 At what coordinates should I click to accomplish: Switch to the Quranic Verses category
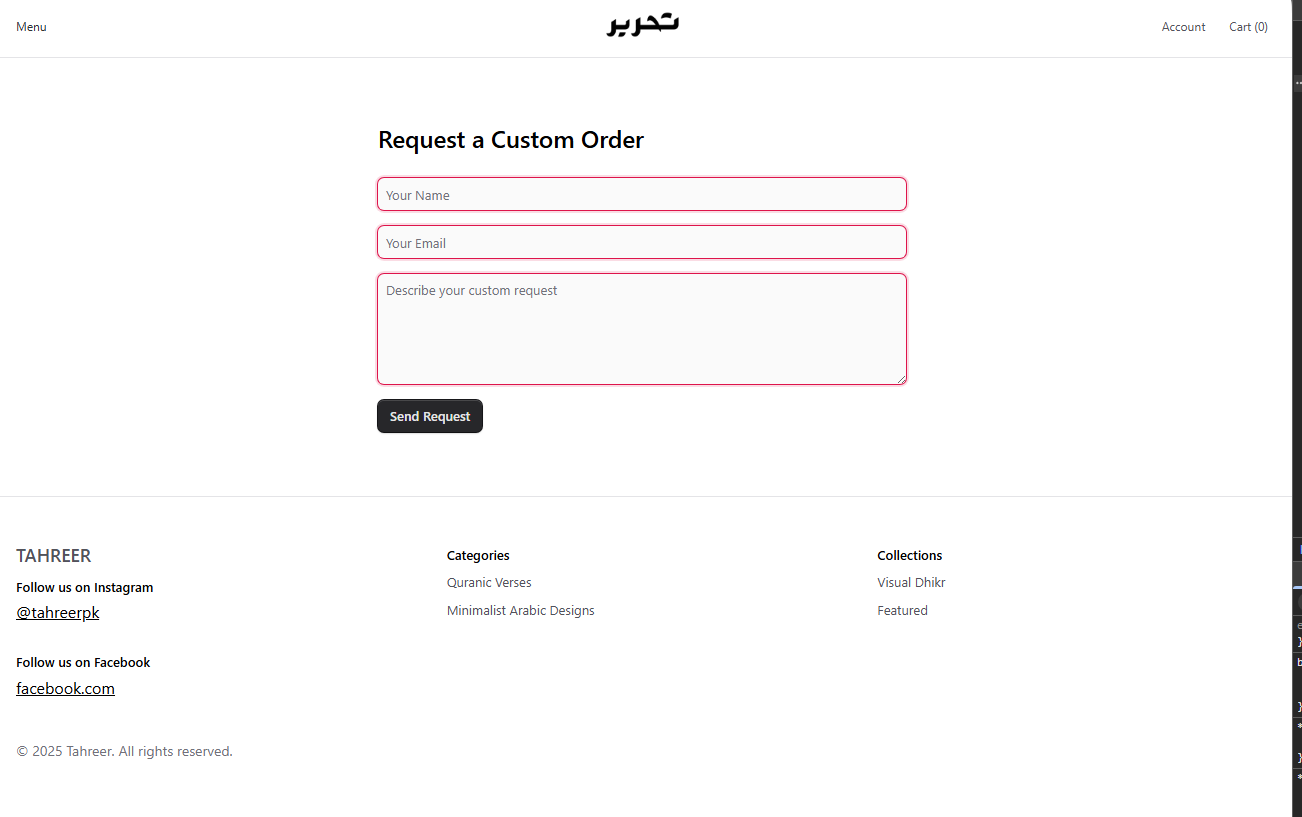point(489,582)
